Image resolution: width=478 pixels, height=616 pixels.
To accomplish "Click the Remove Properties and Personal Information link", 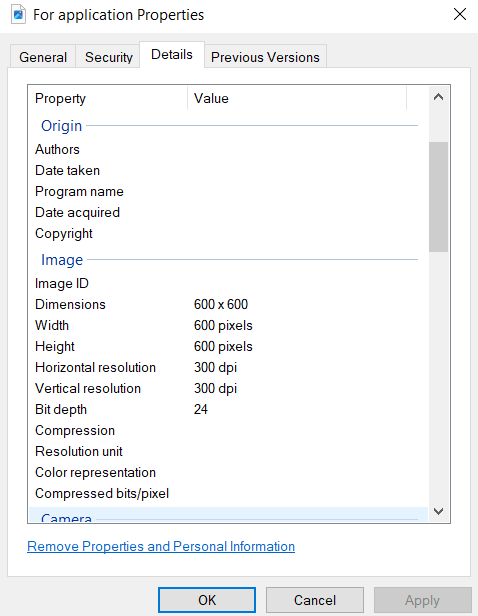I will pos(161,546).
